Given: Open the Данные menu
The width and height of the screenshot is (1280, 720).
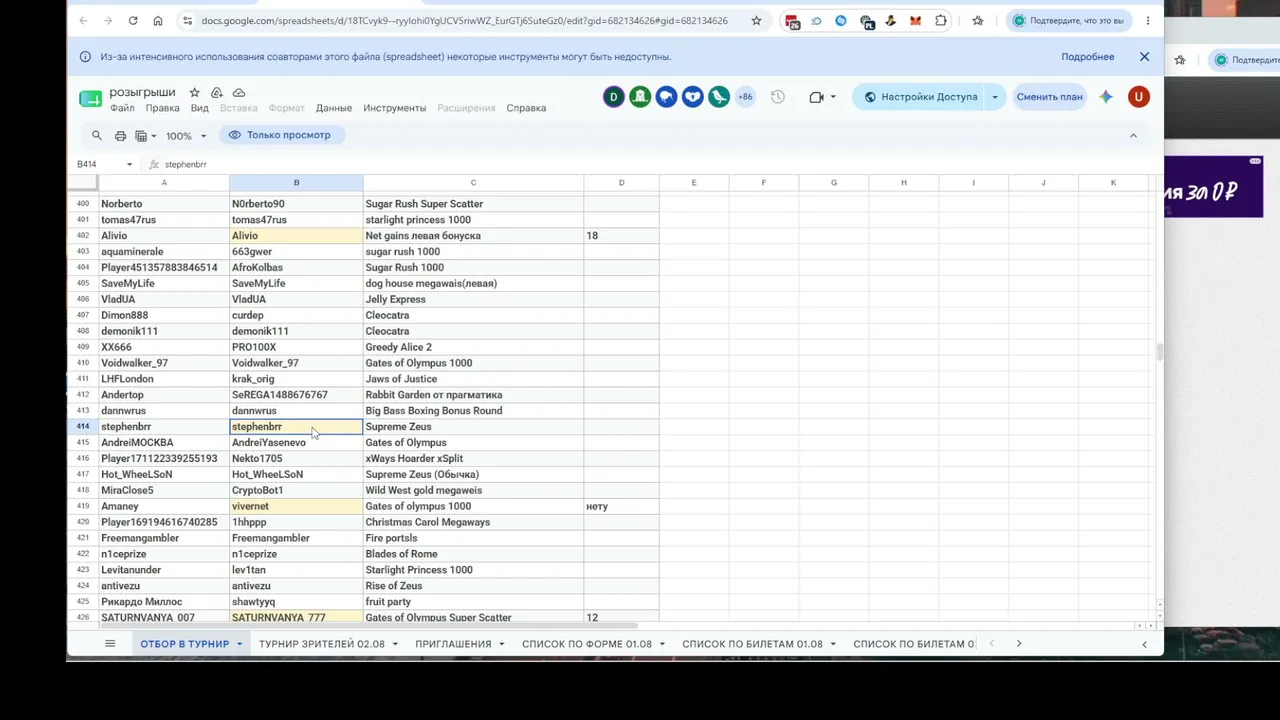Looking at the screenshot, I should [334, 108].
